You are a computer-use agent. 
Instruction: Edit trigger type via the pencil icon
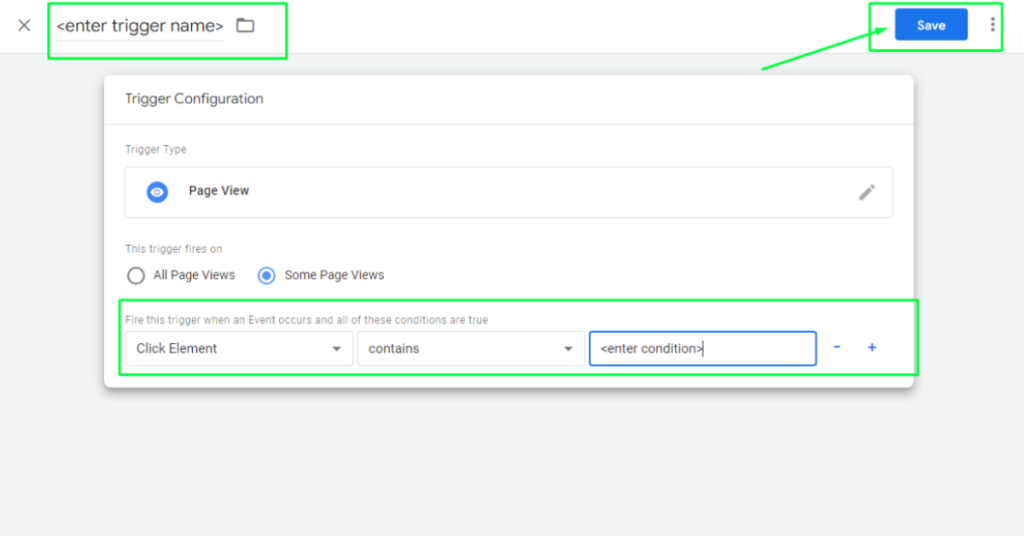(x=867, y=192)
